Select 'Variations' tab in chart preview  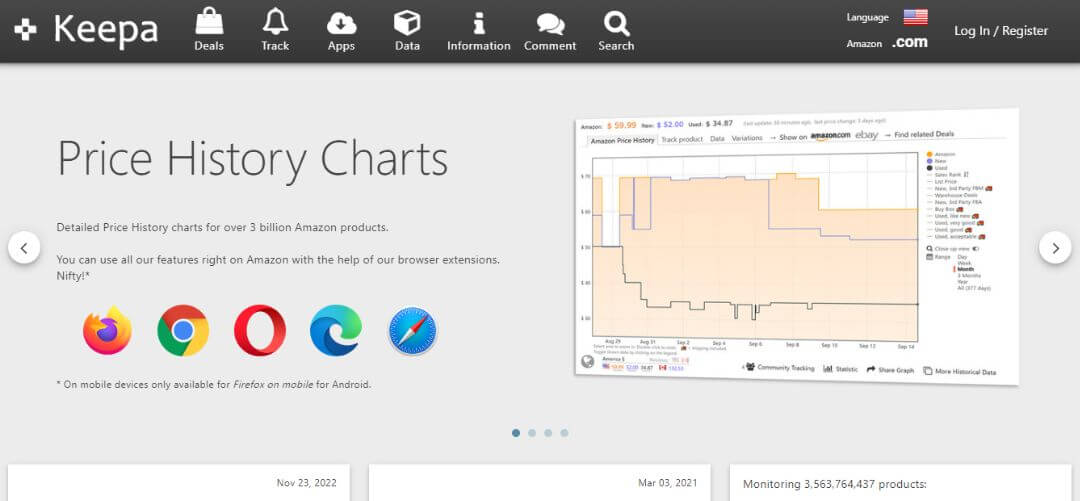coord(747,138)
